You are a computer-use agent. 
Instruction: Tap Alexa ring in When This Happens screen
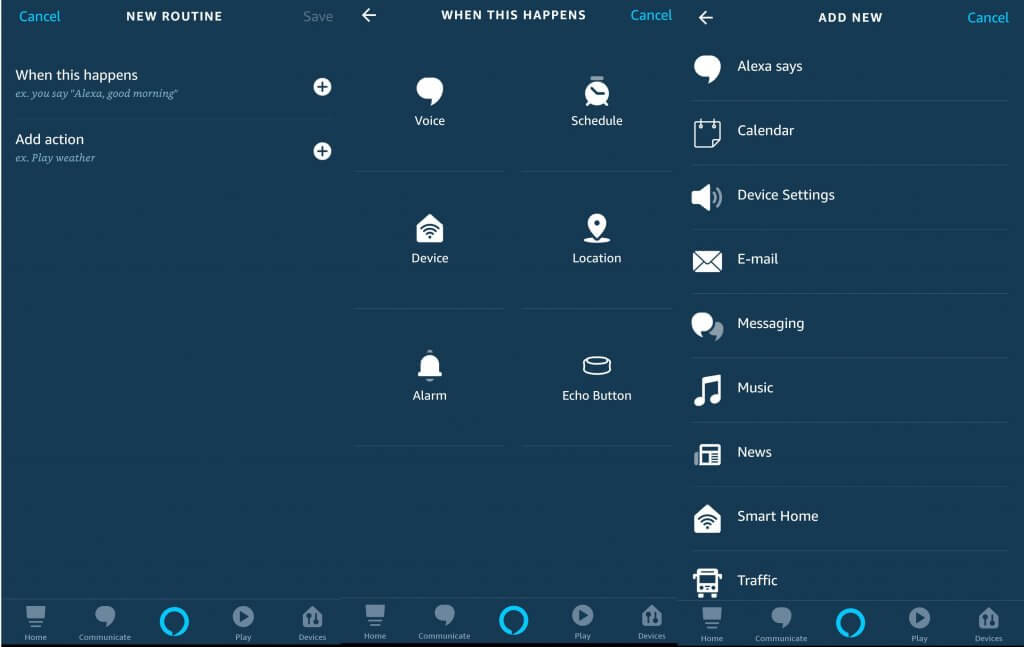tap(513, 620)
